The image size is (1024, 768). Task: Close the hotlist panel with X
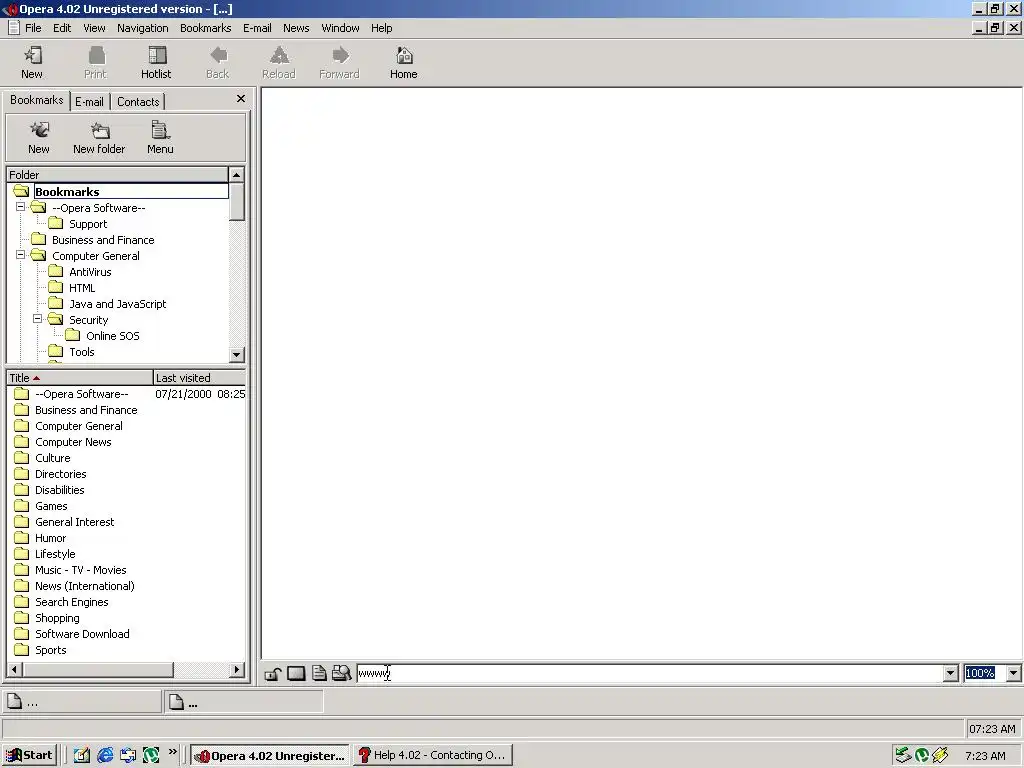pyautogui.click(x=241, y=99)
